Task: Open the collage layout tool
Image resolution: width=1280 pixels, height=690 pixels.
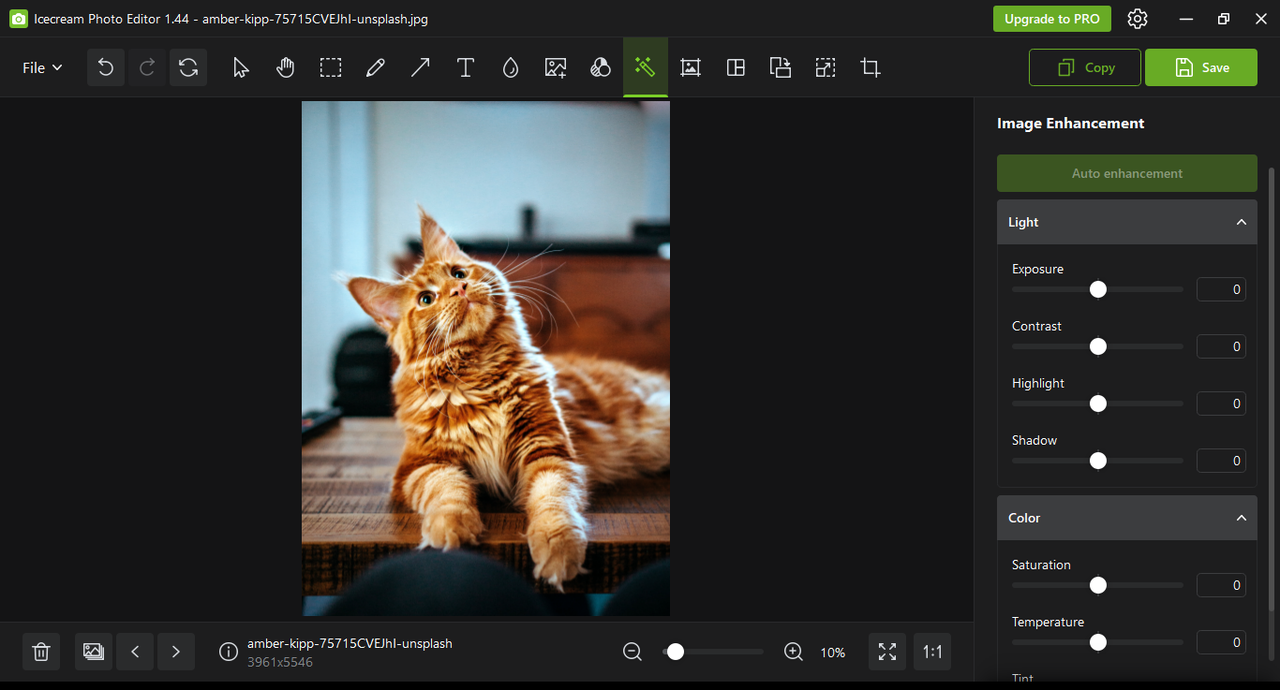Action: (735, 67)
